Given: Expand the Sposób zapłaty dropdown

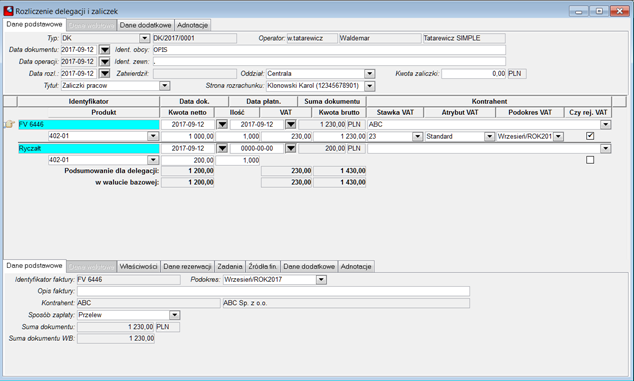Looking at the screenshot, I should [x=174, y=315].
